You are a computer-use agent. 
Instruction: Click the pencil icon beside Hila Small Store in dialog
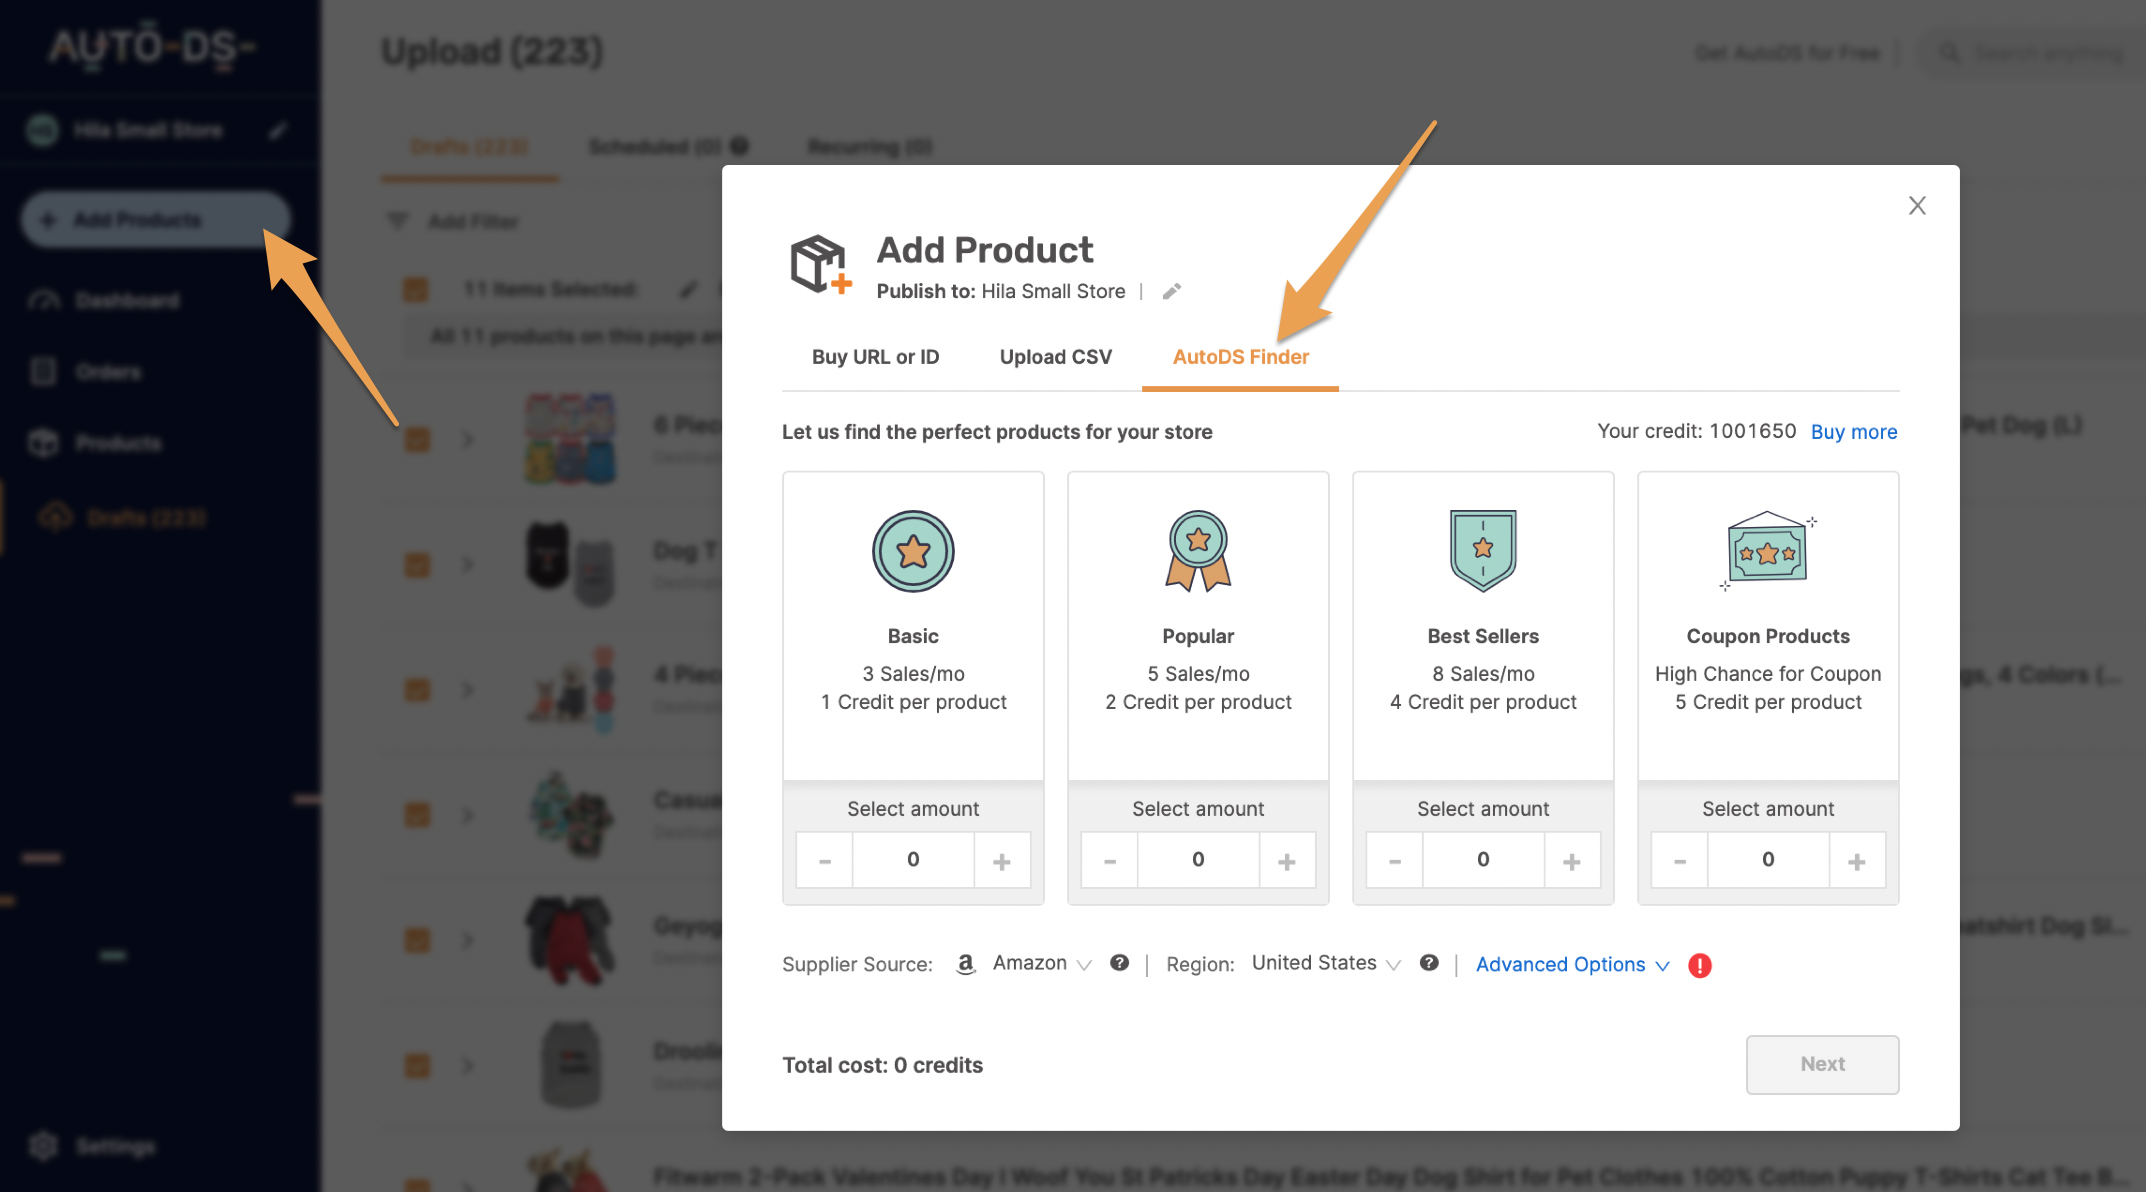(x=1172, y=291)
